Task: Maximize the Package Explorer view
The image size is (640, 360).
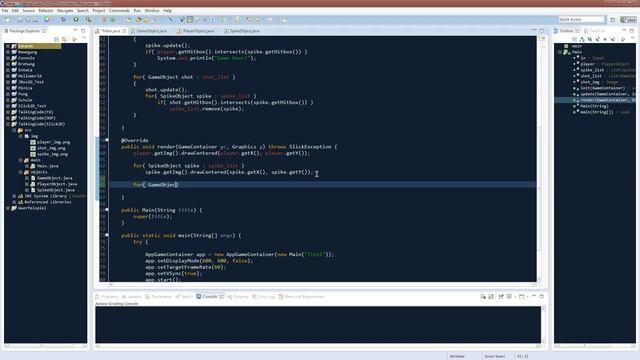Action: 83,31
